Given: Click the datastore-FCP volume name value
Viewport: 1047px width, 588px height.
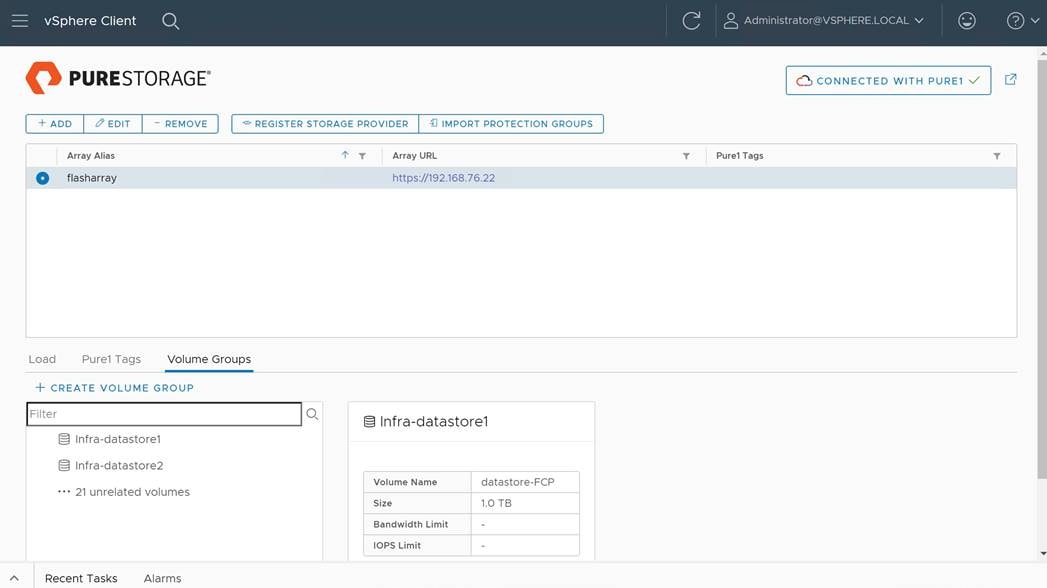Looking at the screenshot, I should click(x=517, y=482).
